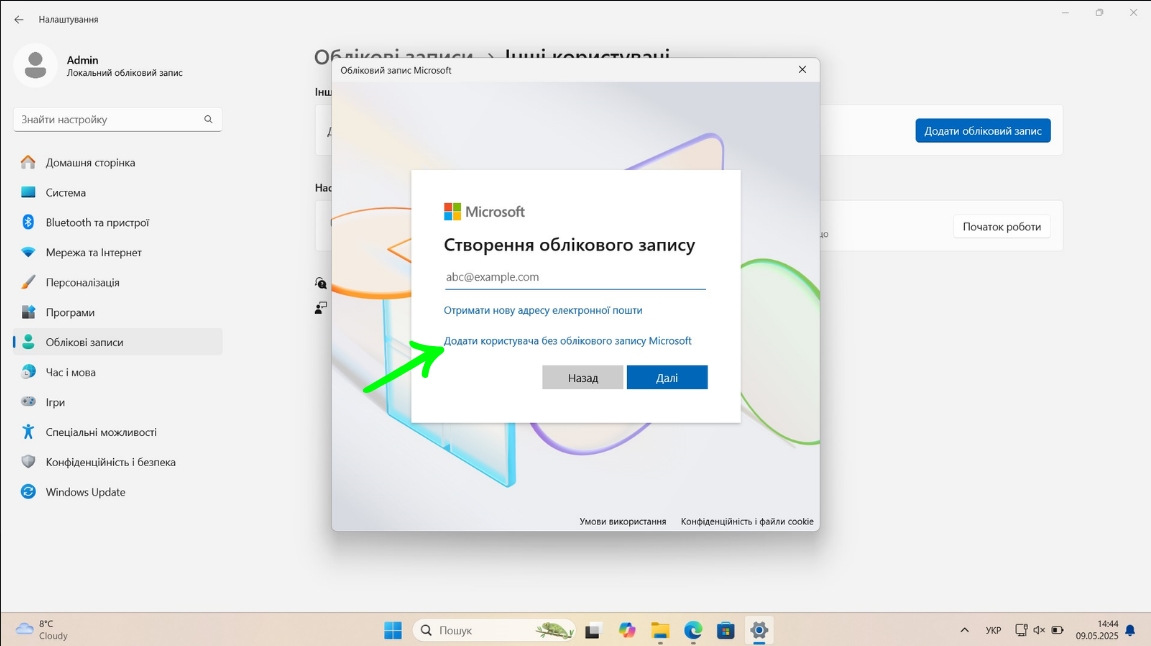
Task: Click the search magnifier in settings search
Action: 208,119
